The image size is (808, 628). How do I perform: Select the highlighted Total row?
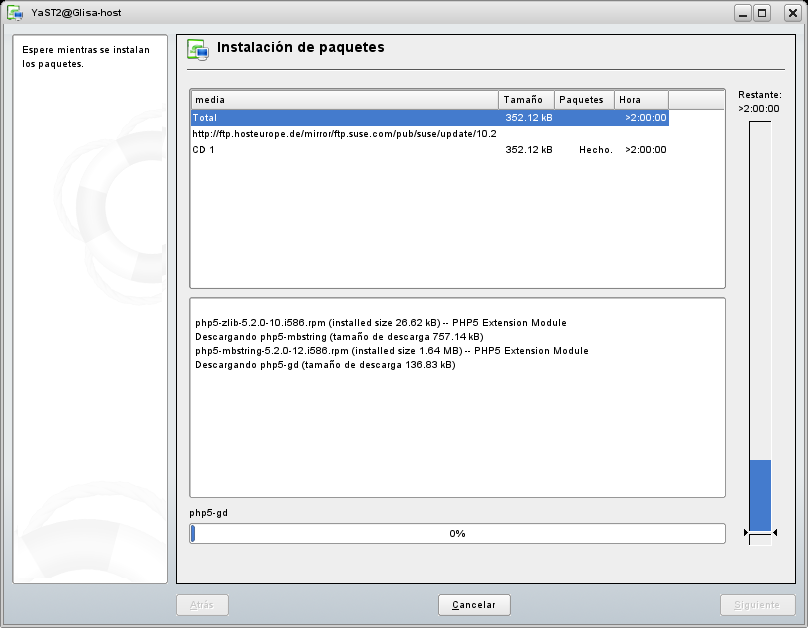[x=430, y=118]
